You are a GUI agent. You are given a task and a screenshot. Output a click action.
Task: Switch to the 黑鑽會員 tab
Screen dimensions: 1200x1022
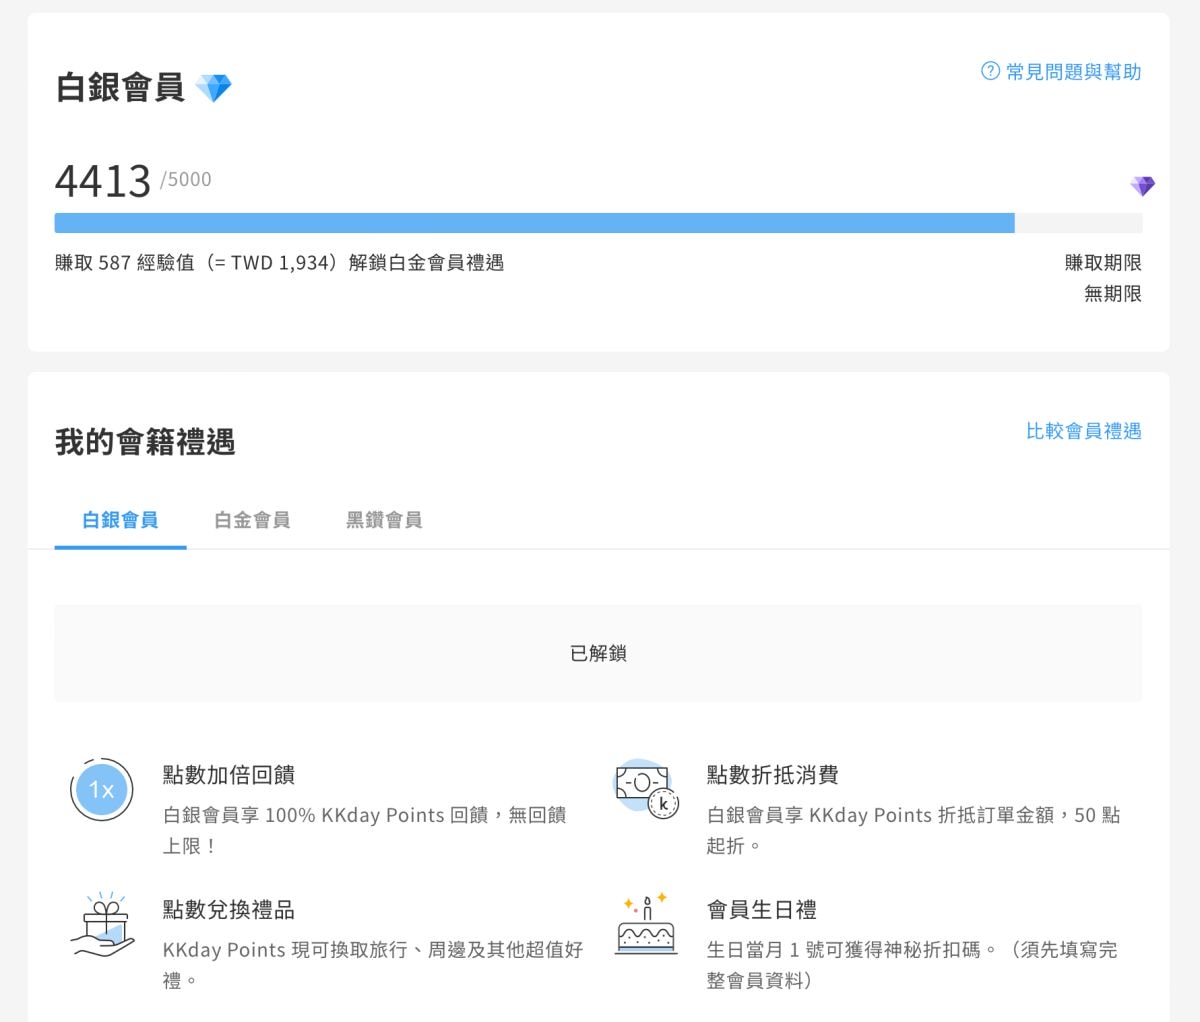pyautogui.click(x=384, y=520)
